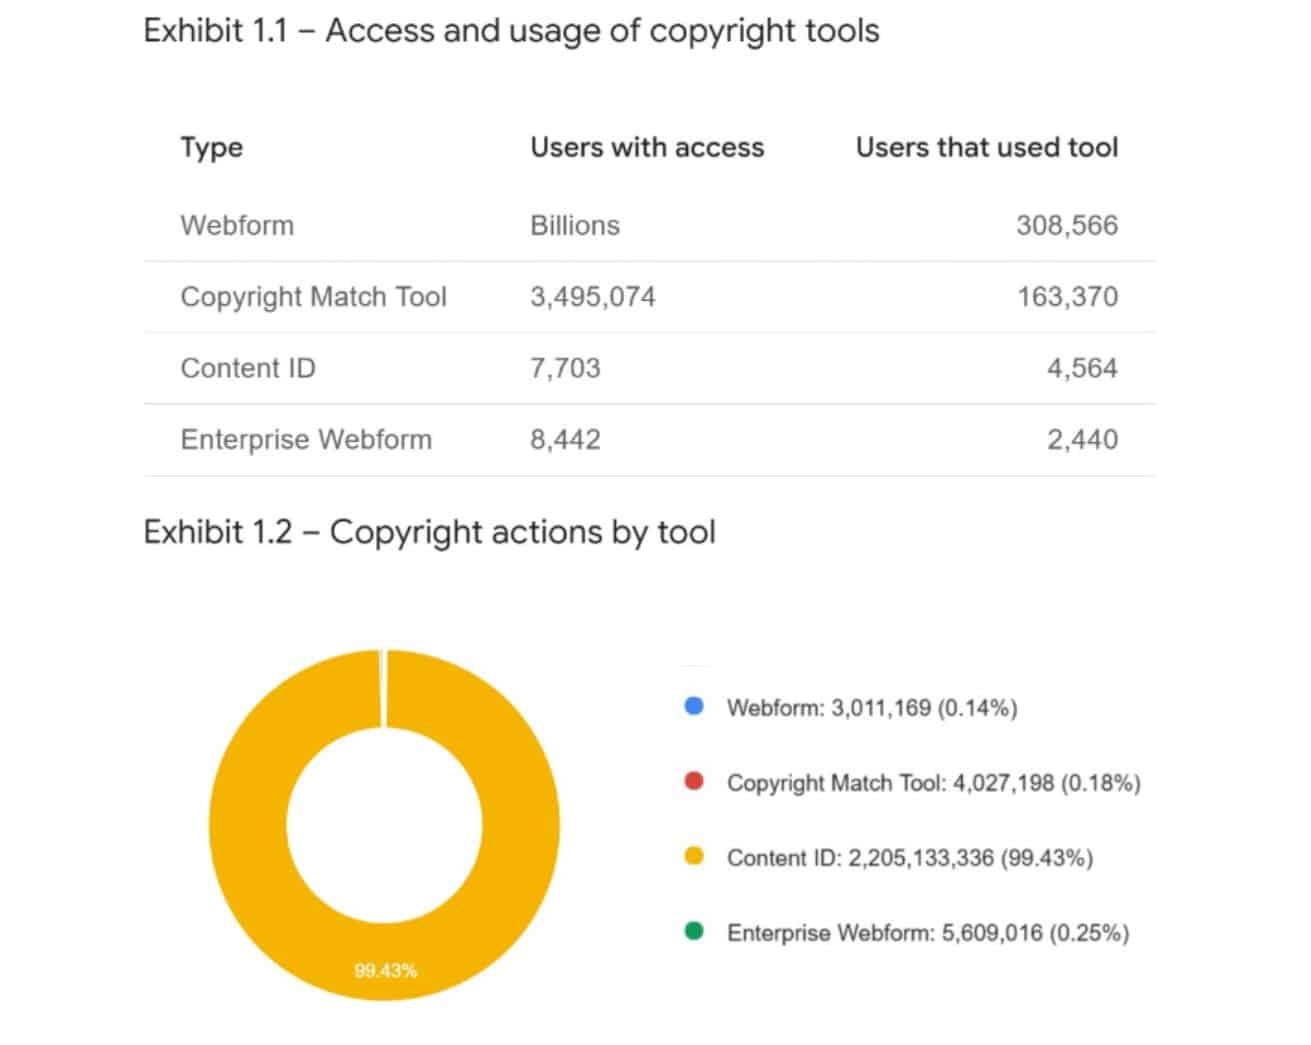Select the Copyright Match Tool legend entry

tap(934, 783)
